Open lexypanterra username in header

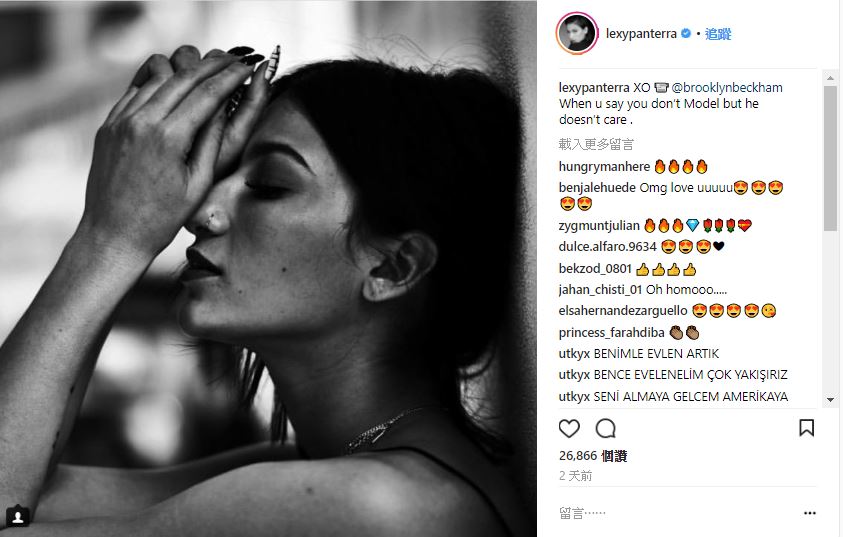coord(641,34)
